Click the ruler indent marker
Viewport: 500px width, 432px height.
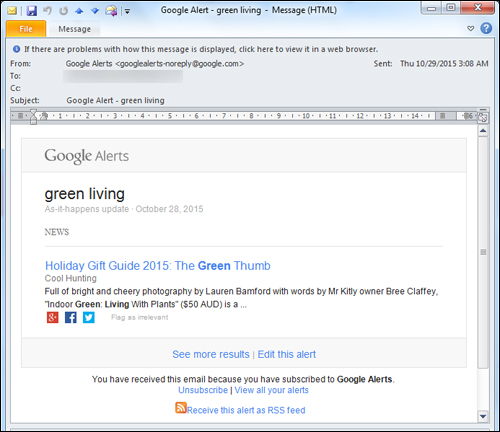[33, 117]
